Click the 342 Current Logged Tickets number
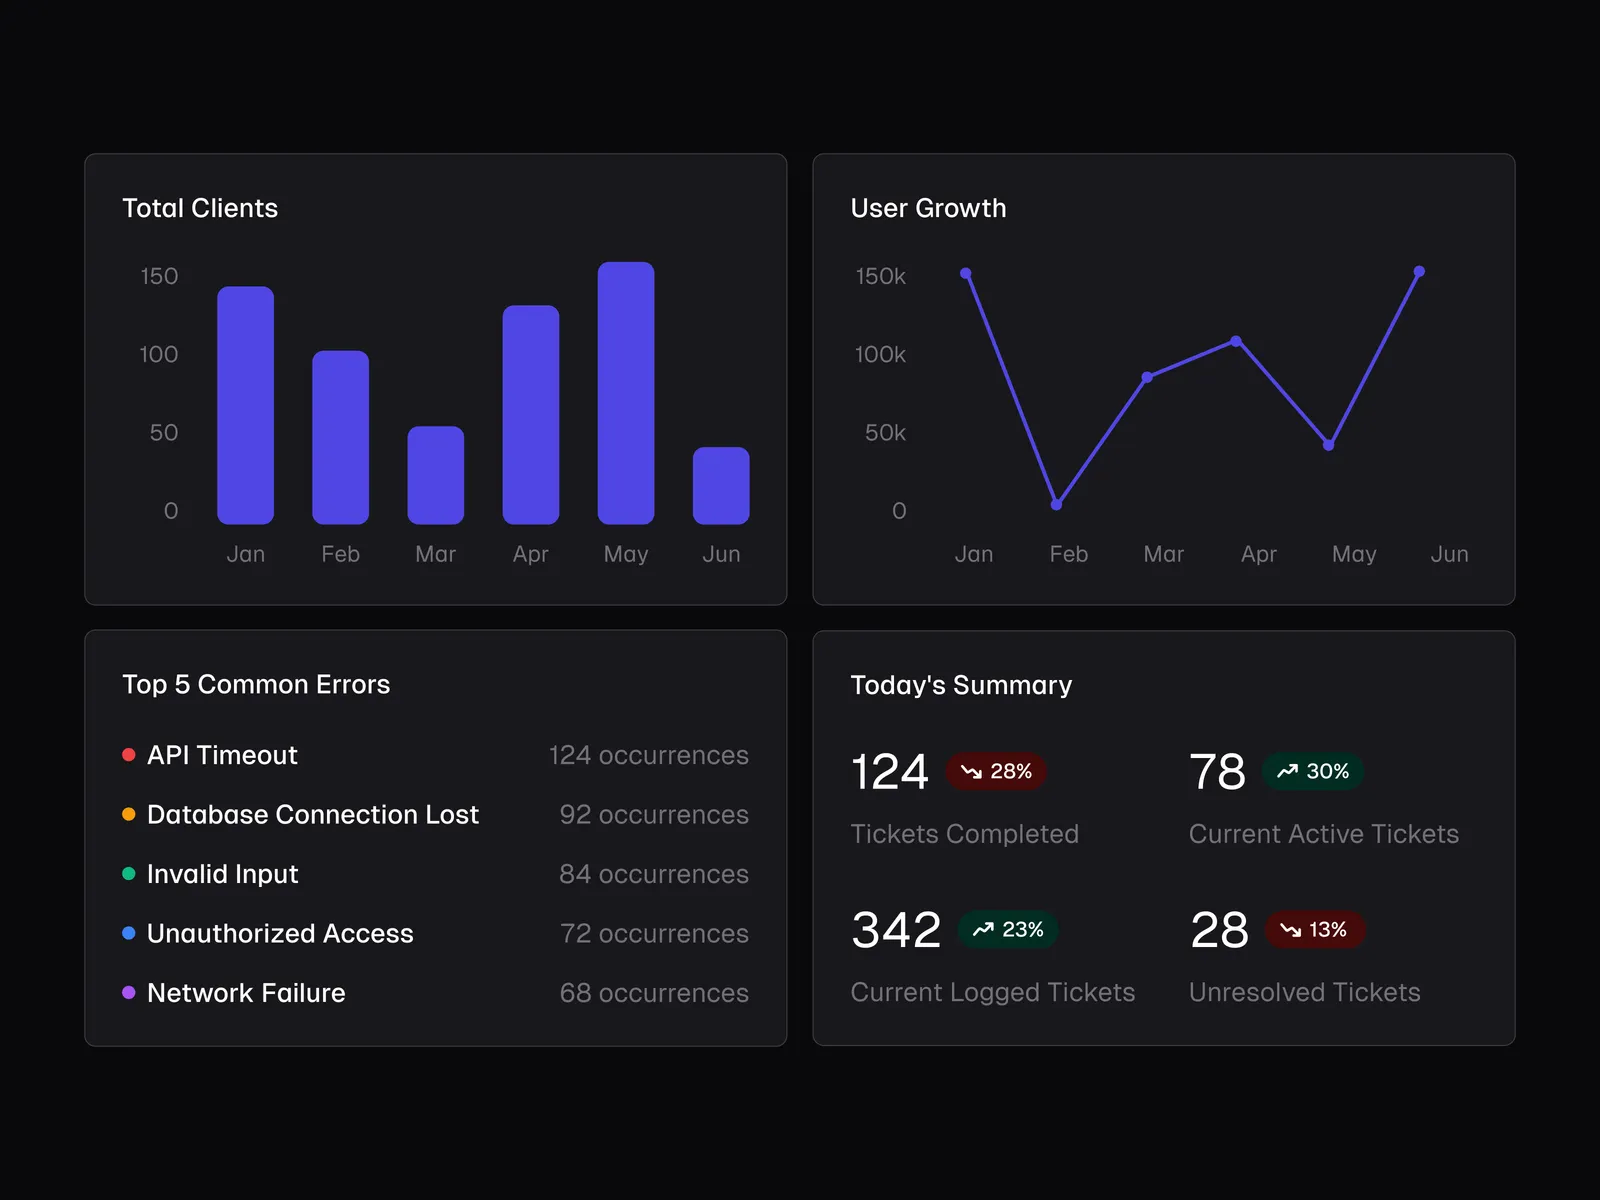The height and width of the screenshot is (1200, 1600). 896,930
